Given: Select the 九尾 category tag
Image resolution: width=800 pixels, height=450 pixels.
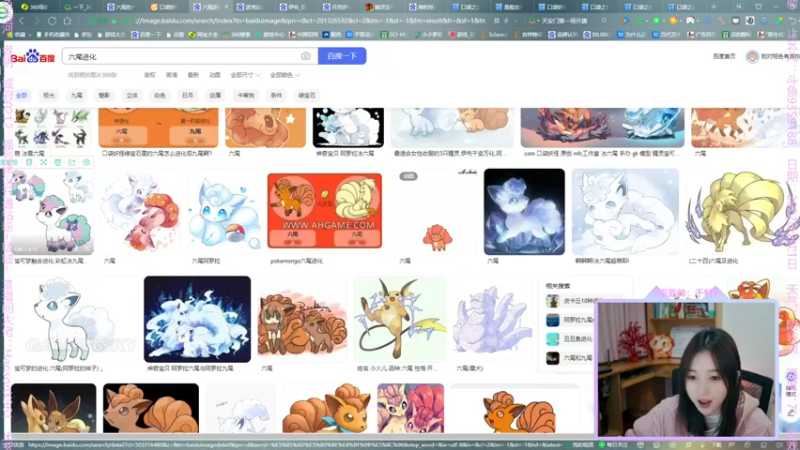Looking at the screenshot, I should [x=77, y=95].
